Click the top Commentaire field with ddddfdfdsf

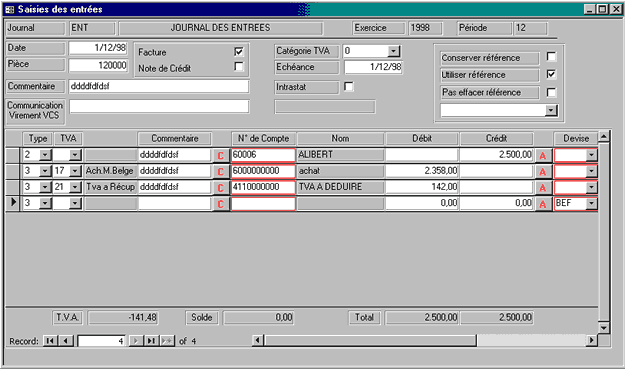point(159,86)
